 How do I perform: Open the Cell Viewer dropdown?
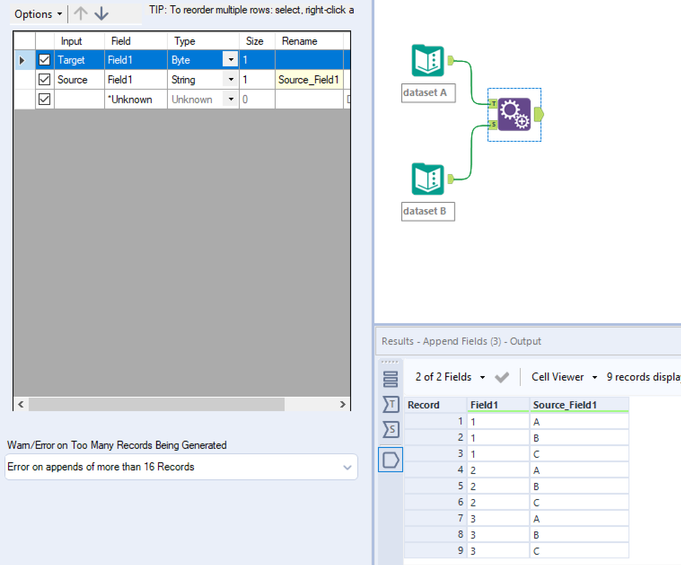click(565, 377)
